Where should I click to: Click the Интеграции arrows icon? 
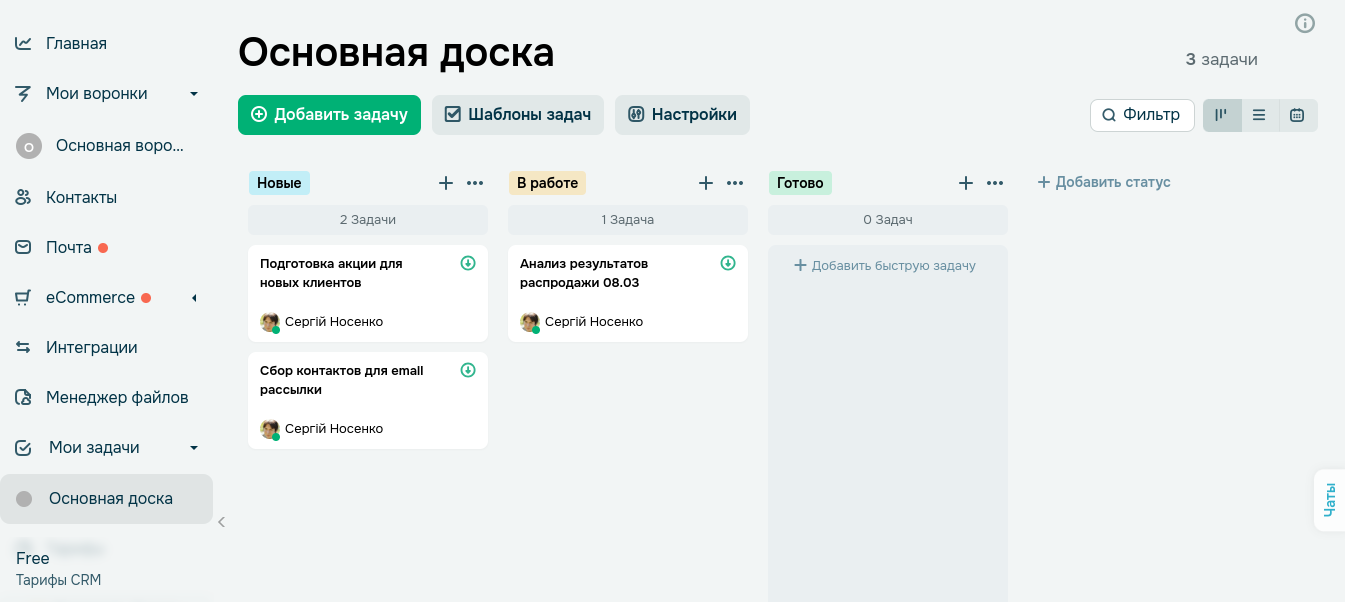tap(23, 347)
